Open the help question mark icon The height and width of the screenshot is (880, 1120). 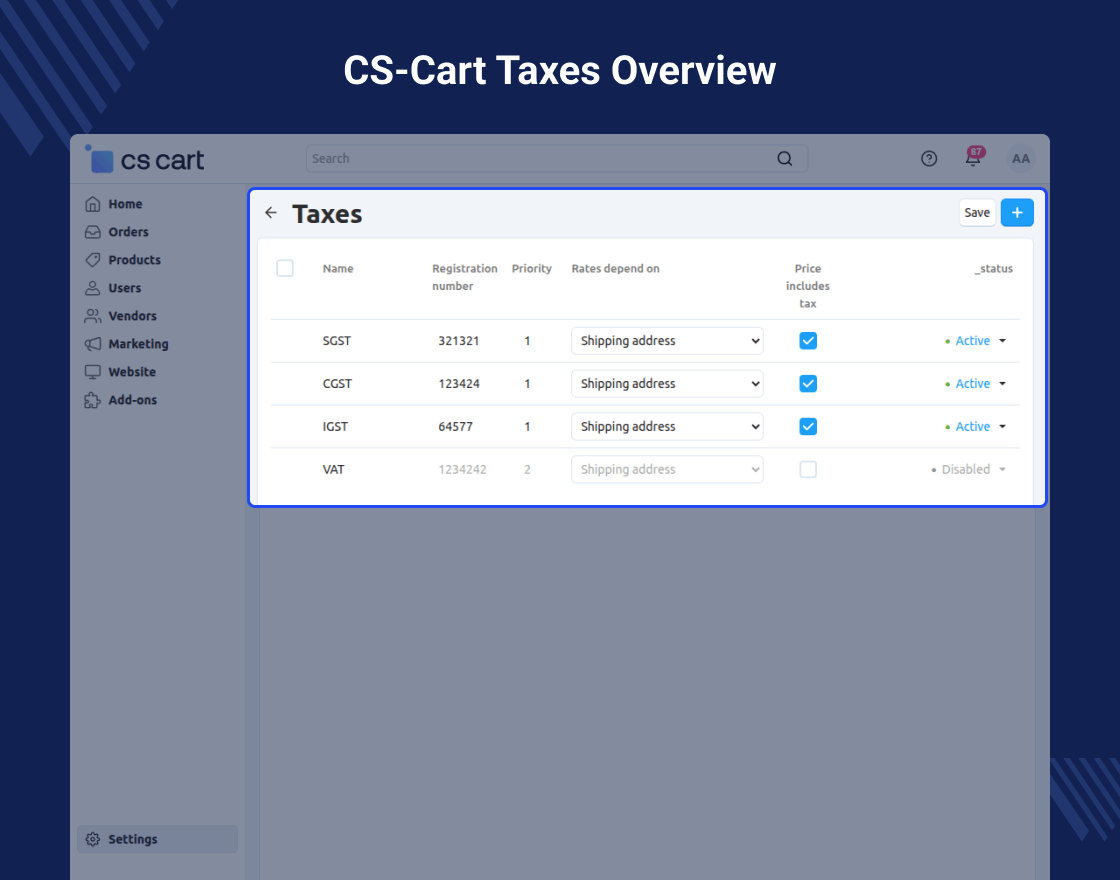pyautogui.click(x=929, y=159)
